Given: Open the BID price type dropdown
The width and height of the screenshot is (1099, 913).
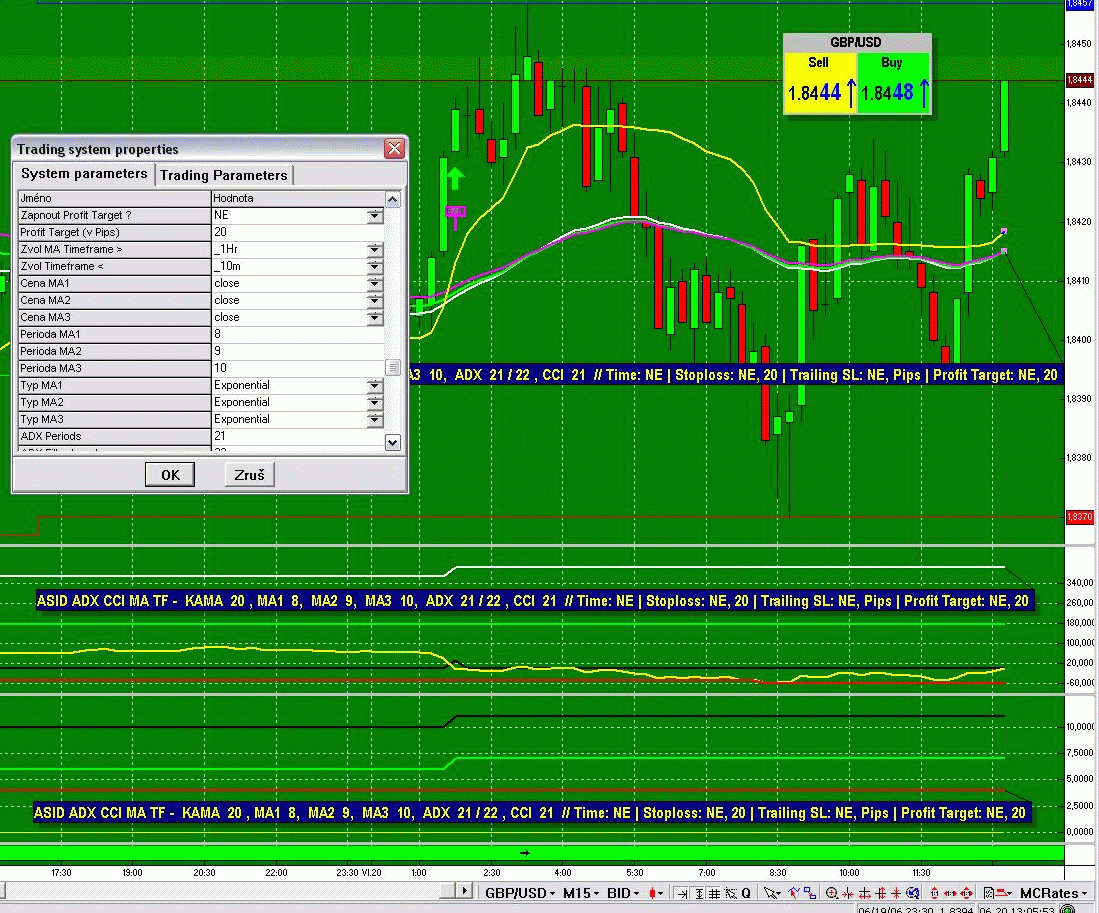Looking at the screenshot, I should pyautogui.click(x=623, y=893).
